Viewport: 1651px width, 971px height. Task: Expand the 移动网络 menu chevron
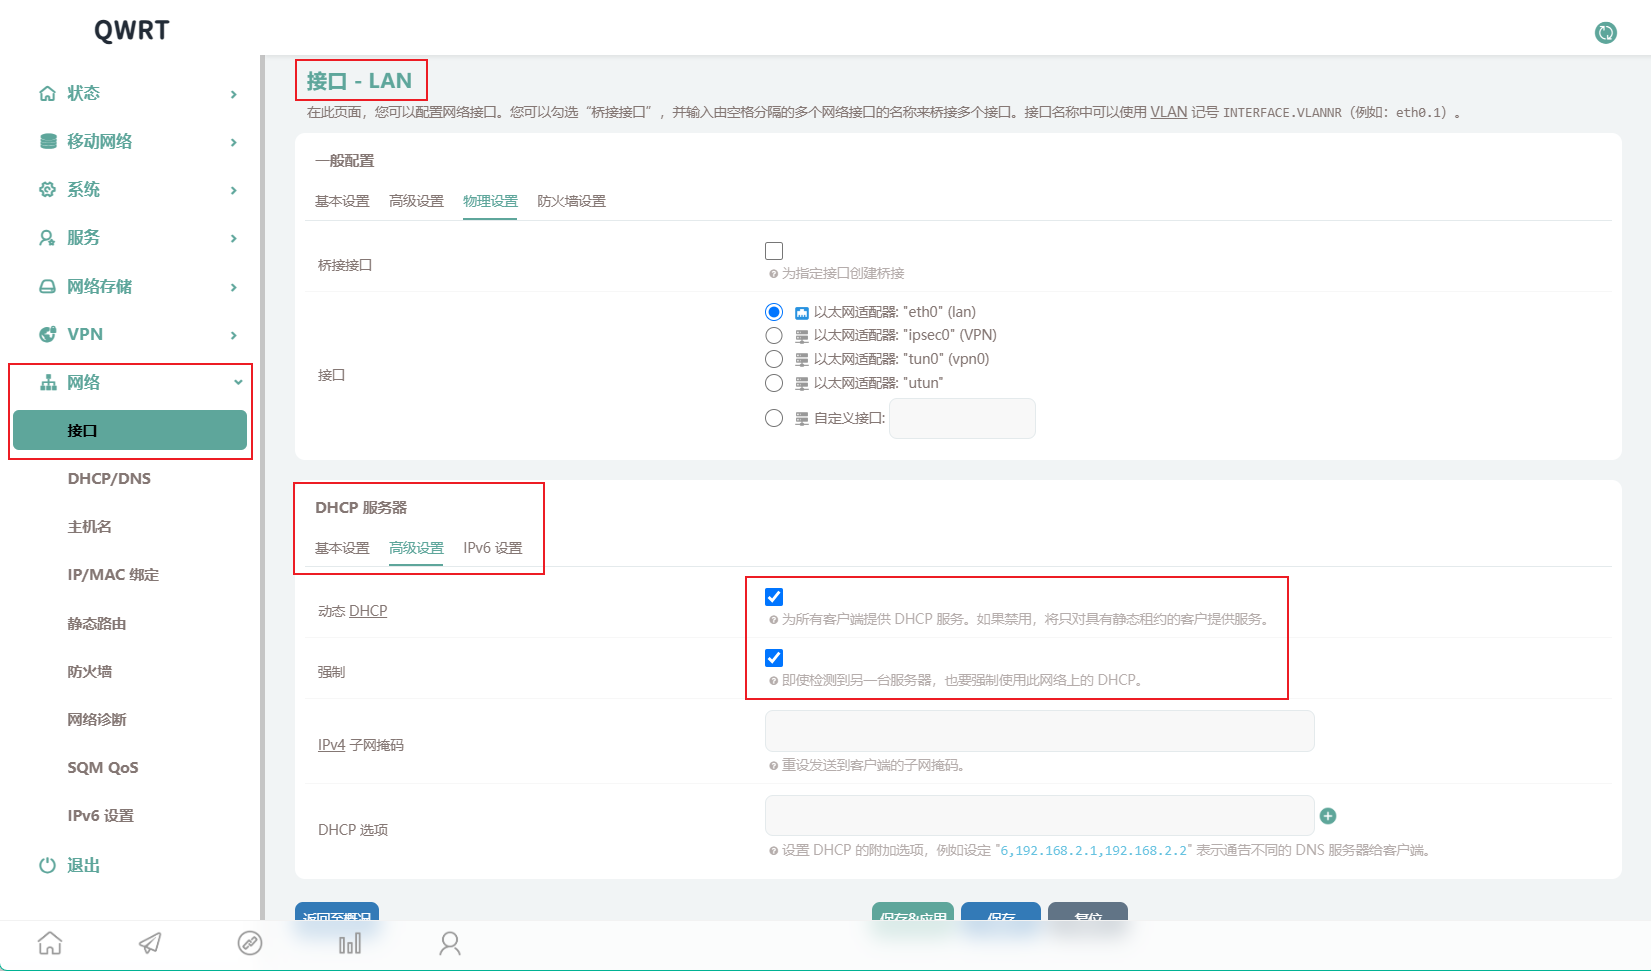pos(234,142)
